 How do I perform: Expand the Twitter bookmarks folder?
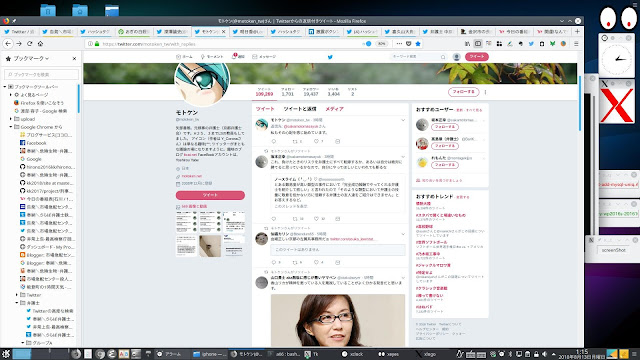pyautogui.click(x=17, y=295)
